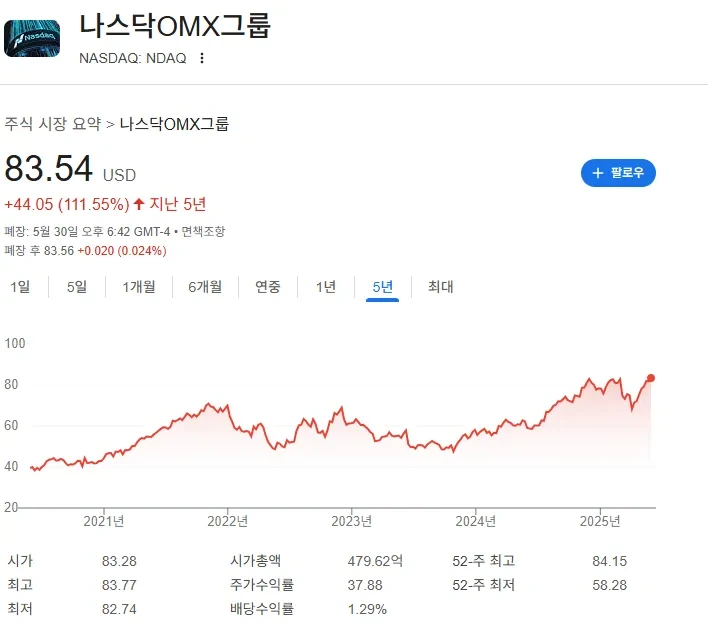This screenshot has height=631, width=708.
Task: Click the 2021년 axis label
Action: point(104,521)
